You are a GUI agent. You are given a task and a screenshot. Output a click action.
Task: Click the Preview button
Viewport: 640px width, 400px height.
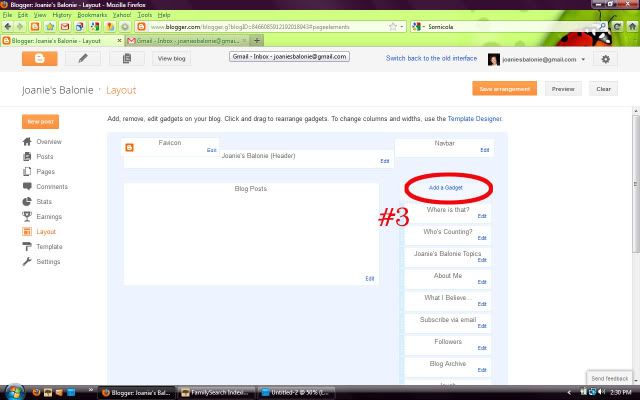pos(564,89)
